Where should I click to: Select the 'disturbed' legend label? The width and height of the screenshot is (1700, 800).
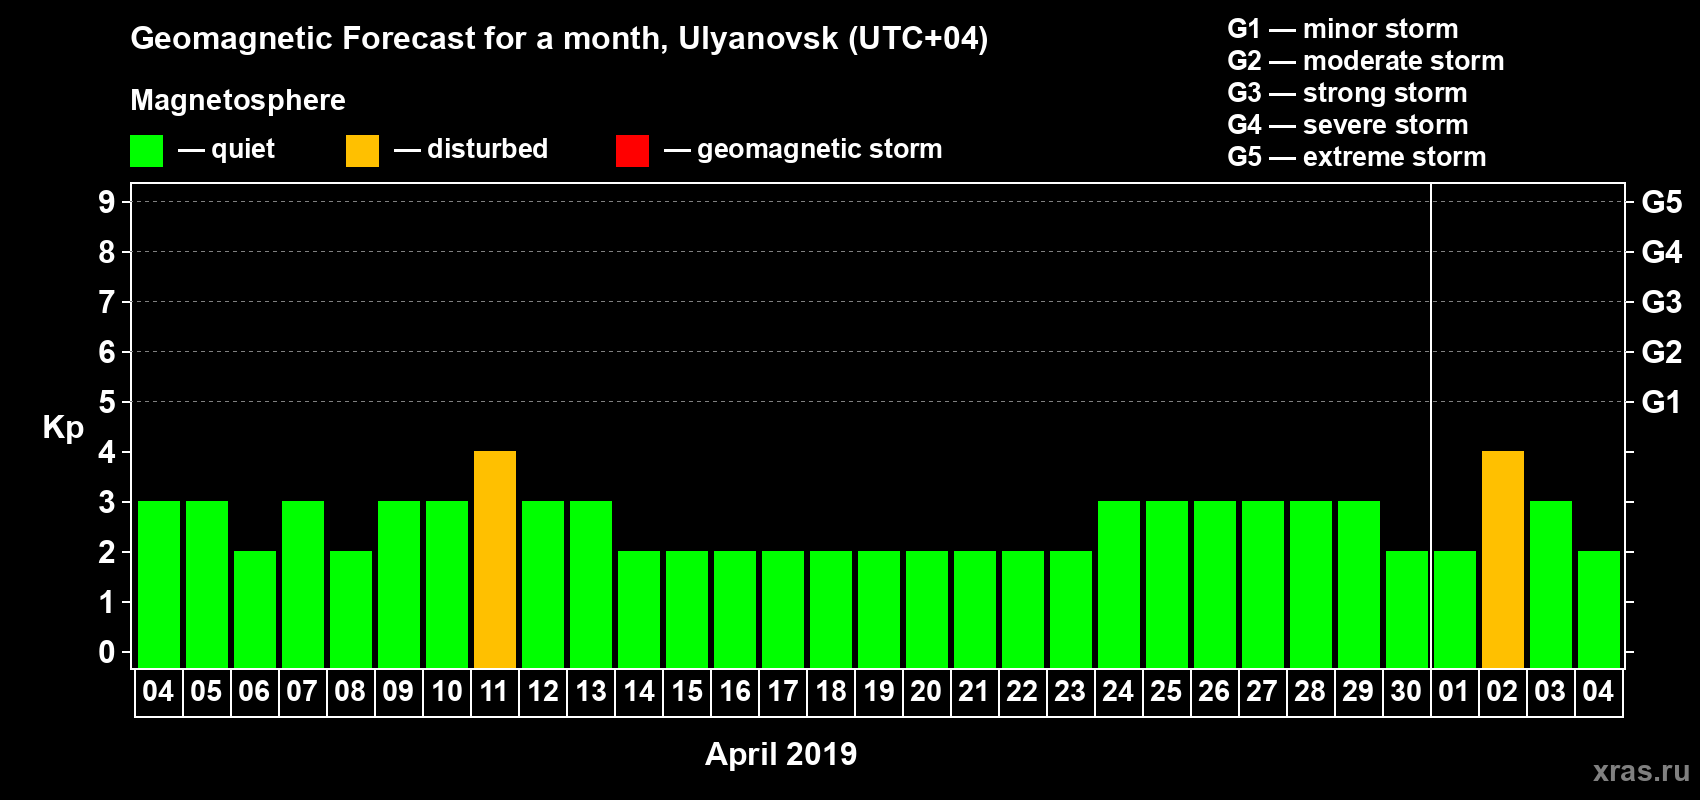pos(488,149)
